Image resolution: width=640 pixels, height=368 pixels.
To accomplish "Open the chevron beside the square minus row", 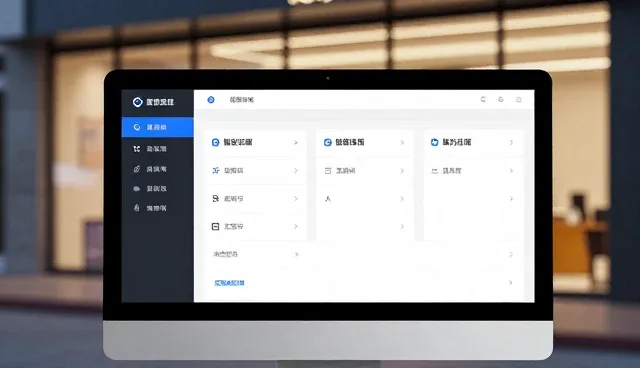I will pyautogui.click(x=296, y=226).
